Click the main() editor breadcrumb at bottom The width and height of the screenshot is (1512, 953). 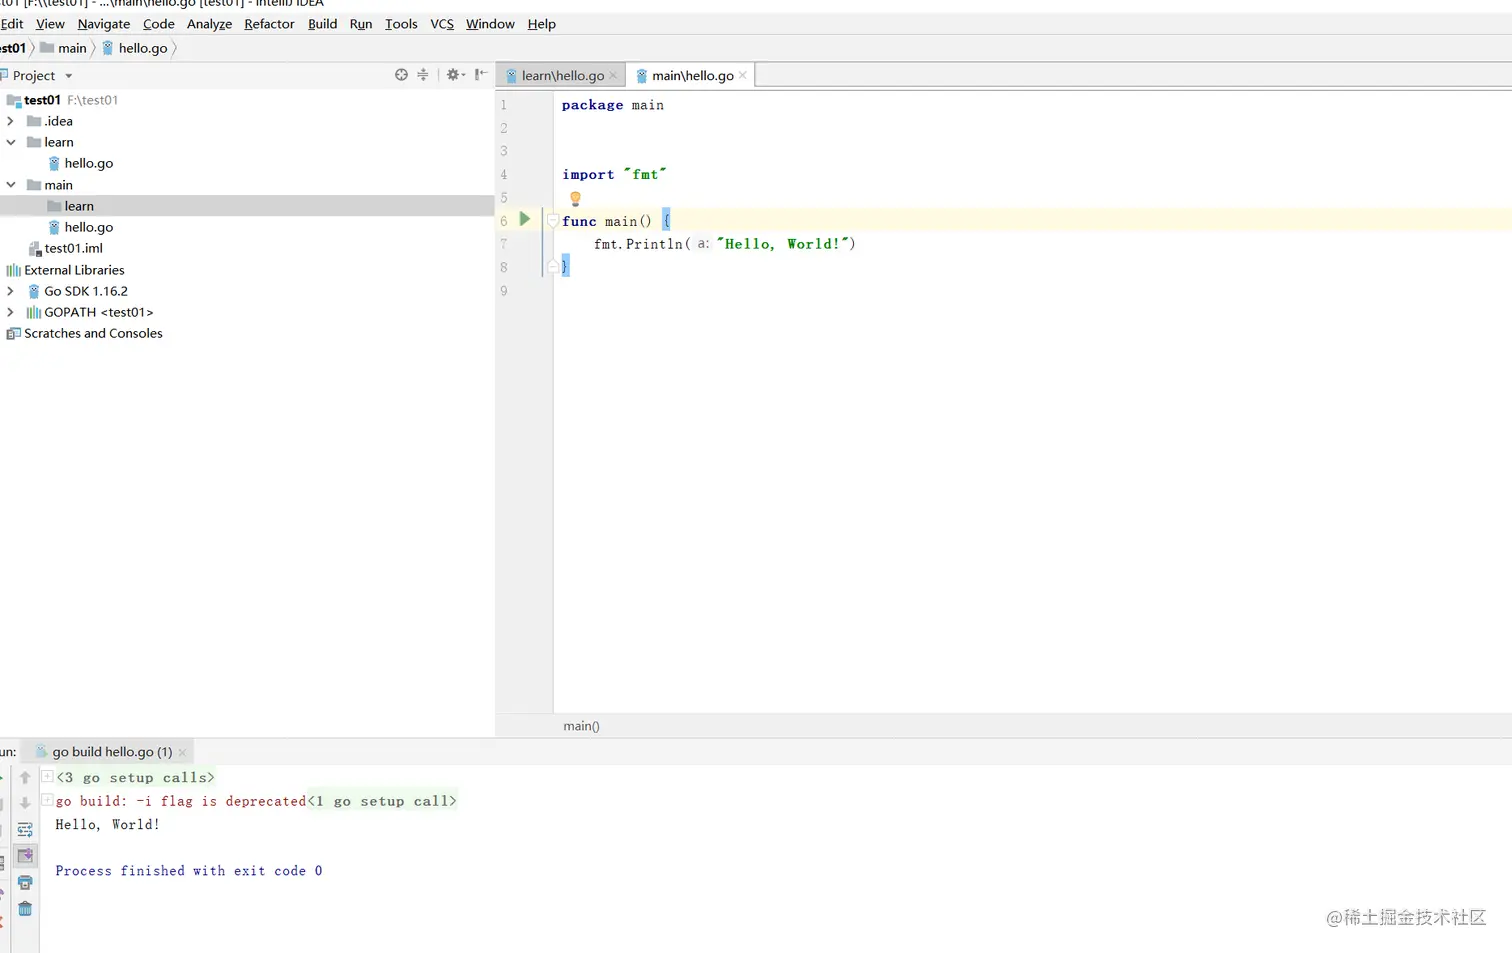[581, 726]
